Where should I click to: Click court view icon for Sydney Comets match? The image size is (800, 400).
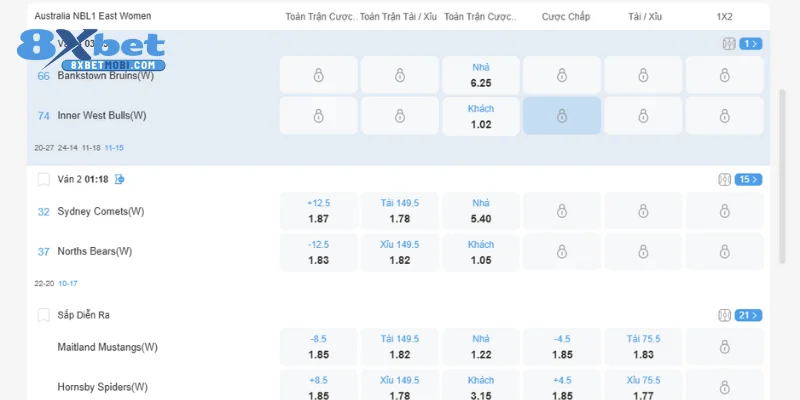tap(724, 180)
